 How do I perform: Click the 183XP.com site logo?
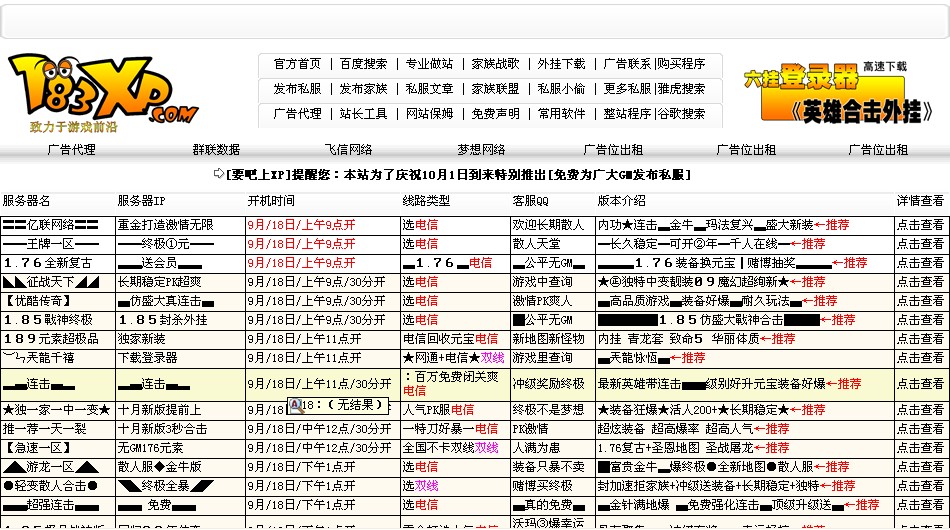pyautogui.click(x=102, y=93)
